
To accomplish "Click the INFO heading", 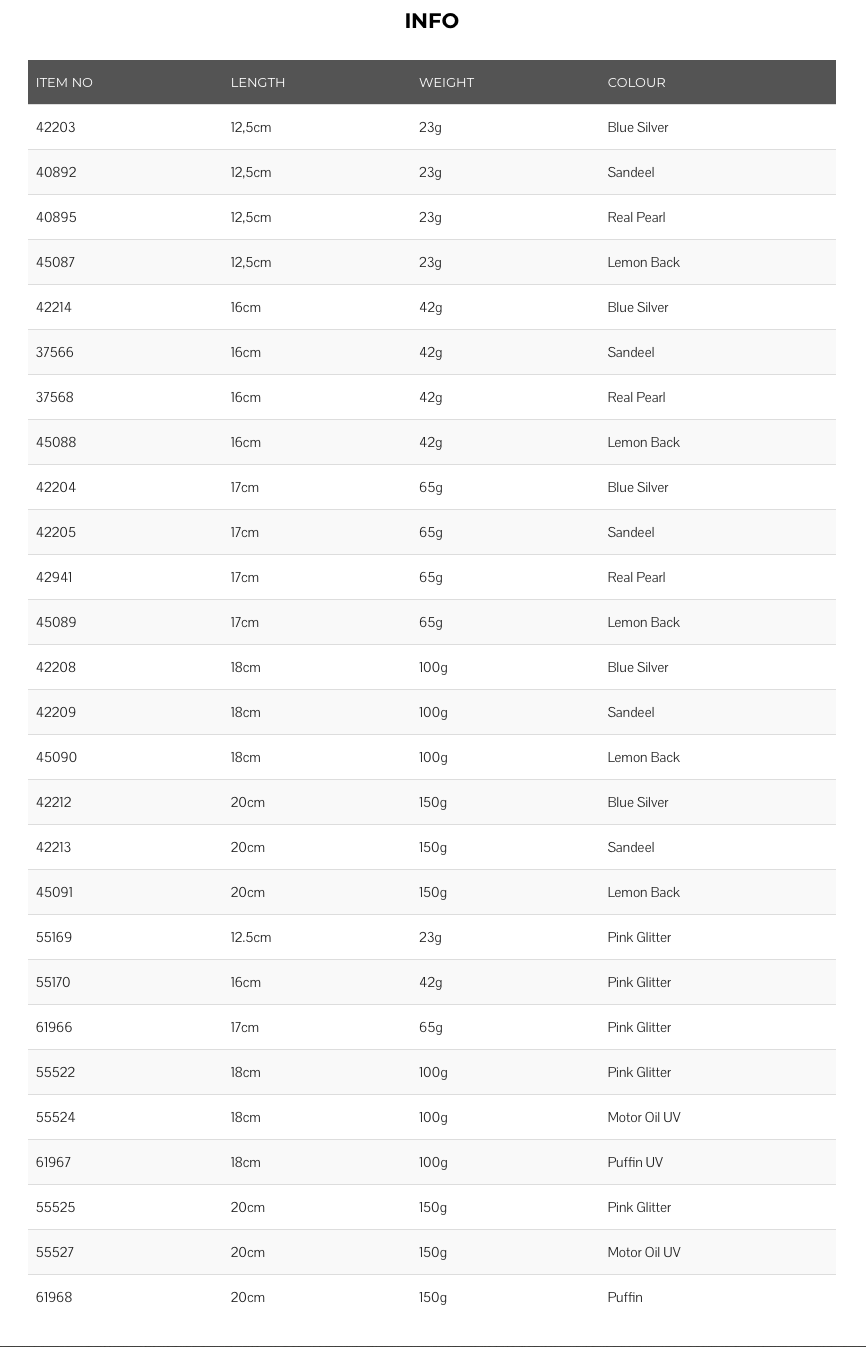I will [432, 21].
